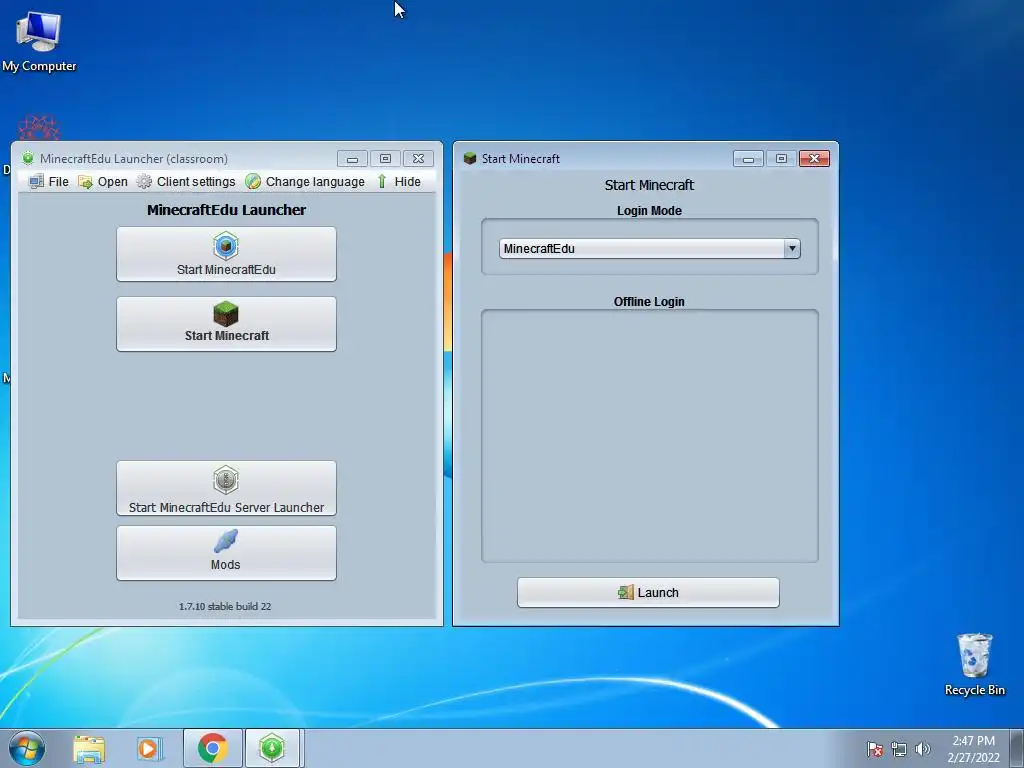This screenshot has width=1024, height=768.
Task: Open Recycle Bin desktop icon
Action: 974,665
